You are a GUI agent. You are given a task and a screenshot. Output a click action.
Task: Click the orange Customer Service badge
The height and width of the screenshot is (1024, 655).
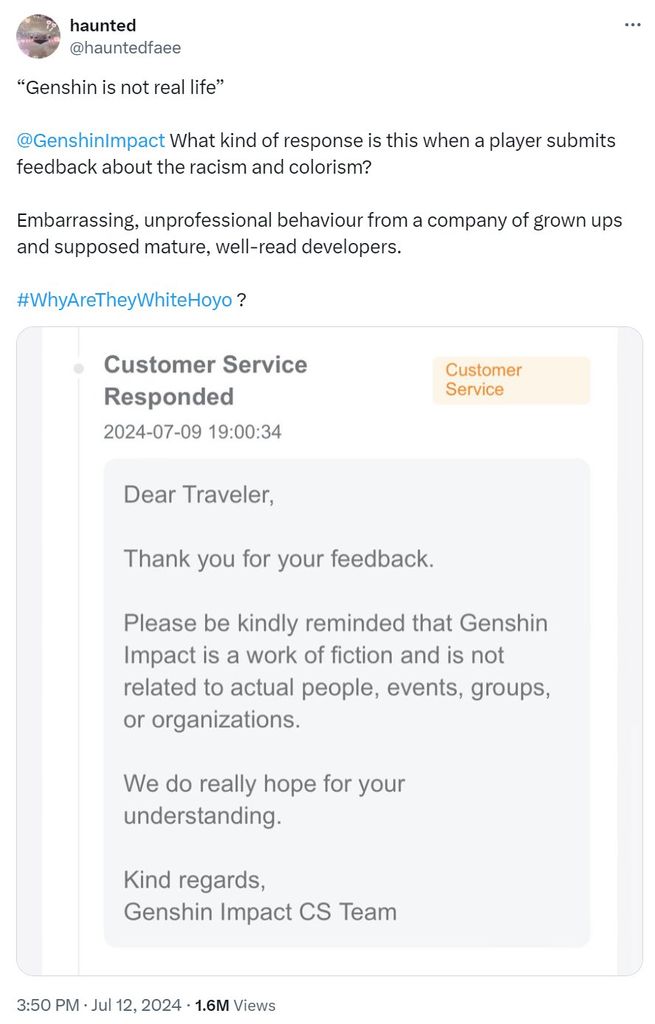(x=511, y=380)
